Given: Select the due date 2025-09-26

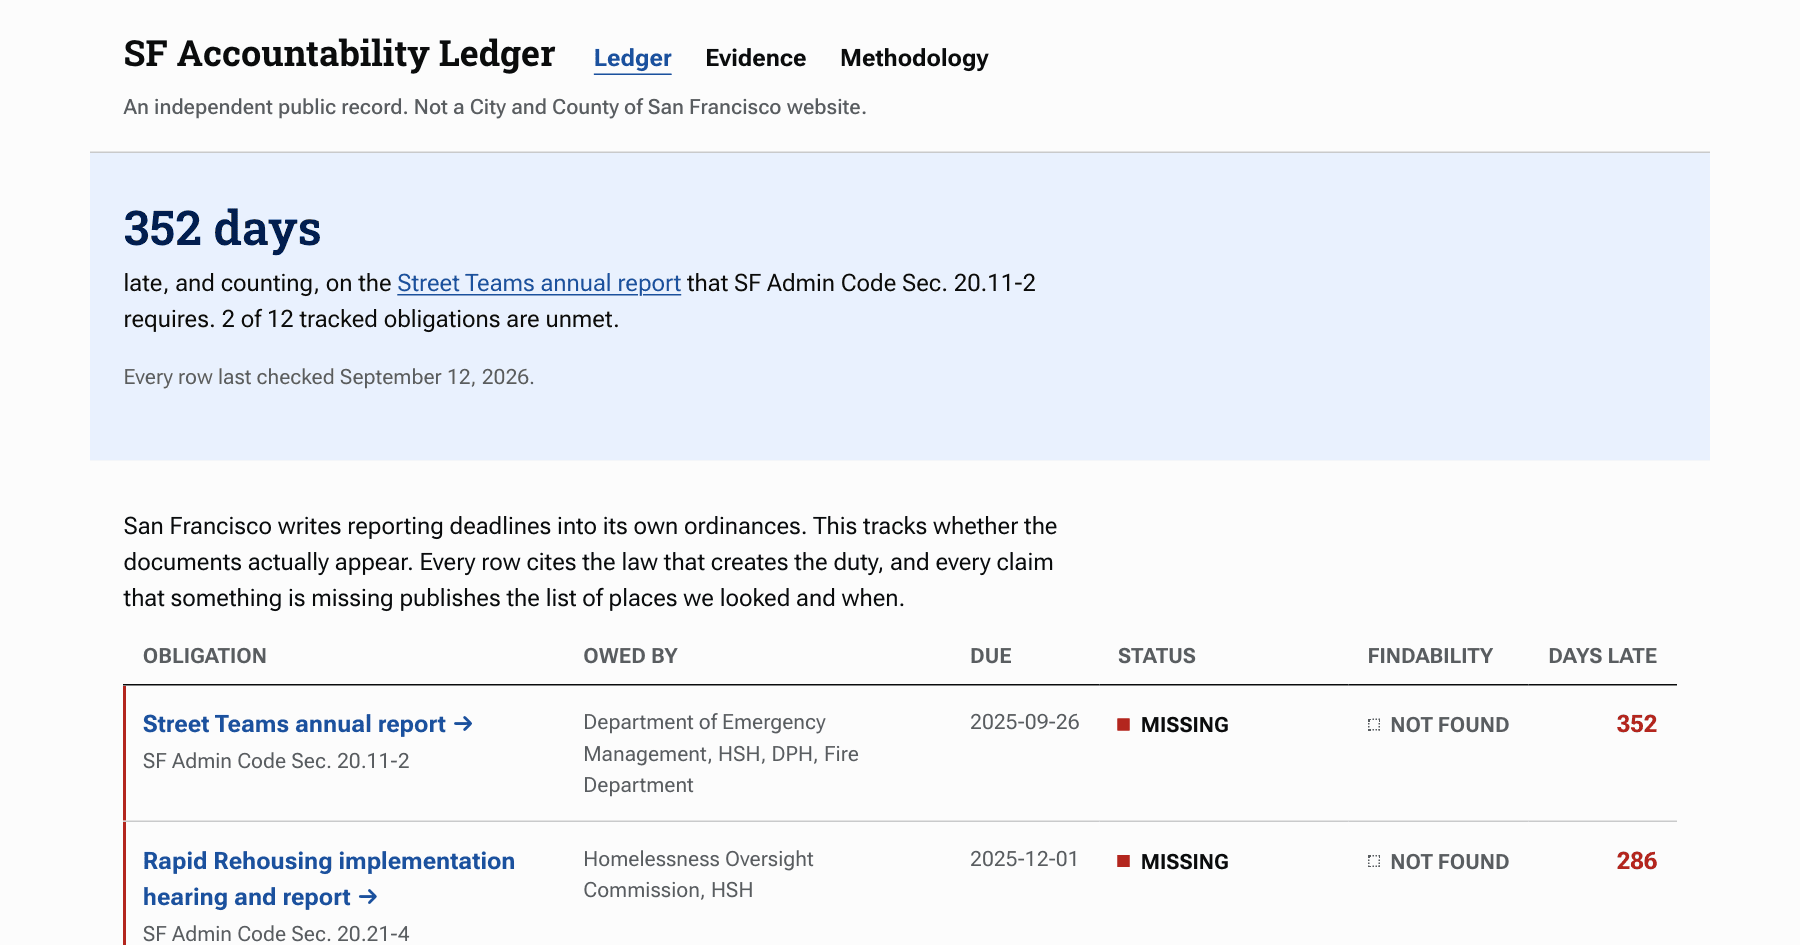Looking at the screenshot, I should [x=1024, y=722].
